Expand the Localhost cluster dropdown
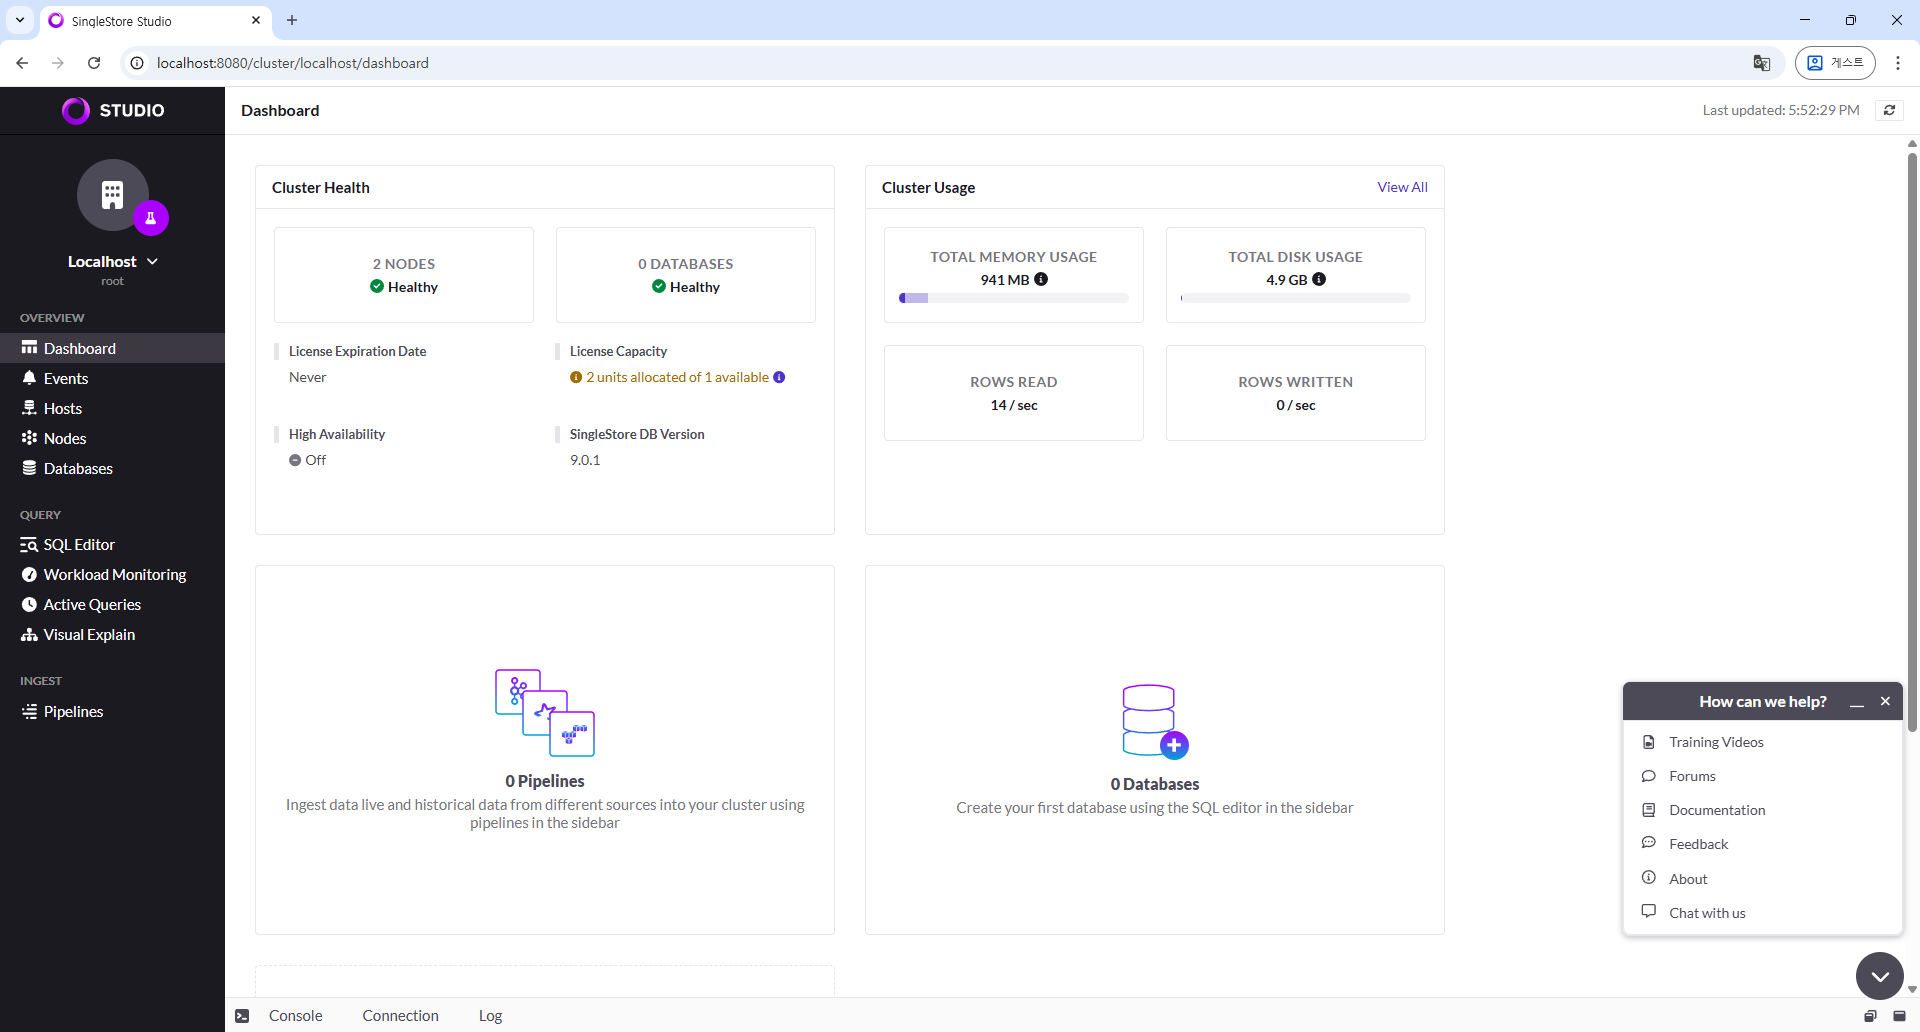This screenshot has width=1920, height=1032. tap(113, 261)
